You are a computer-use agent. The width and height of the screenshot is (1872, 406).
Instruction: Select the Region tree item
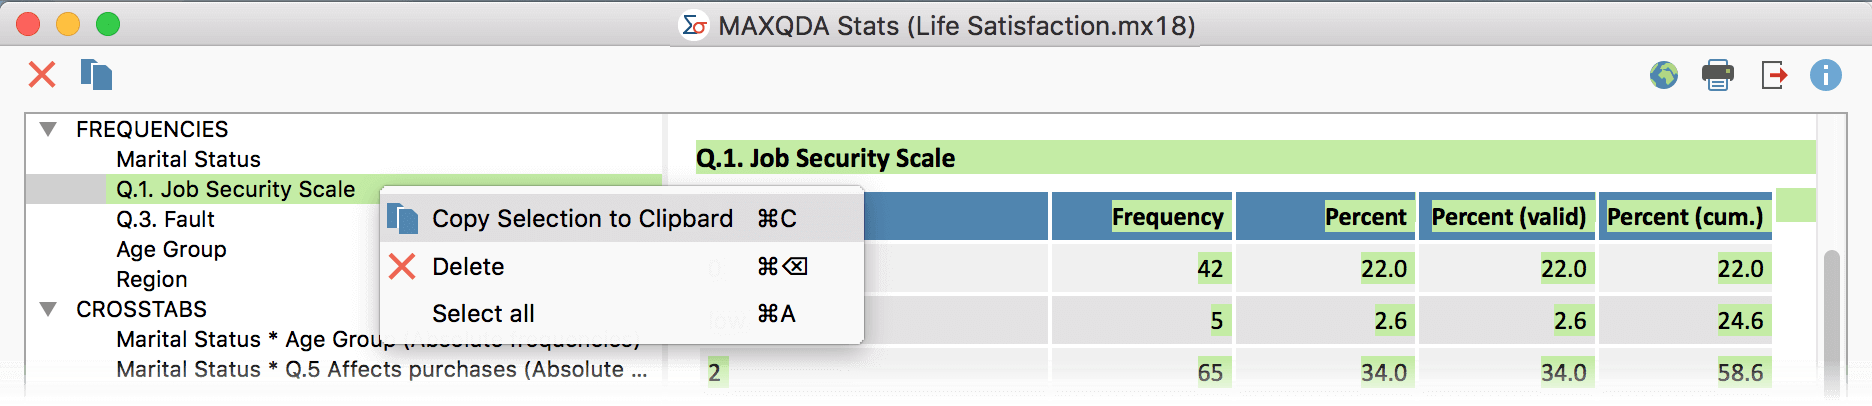coord(152,279)
